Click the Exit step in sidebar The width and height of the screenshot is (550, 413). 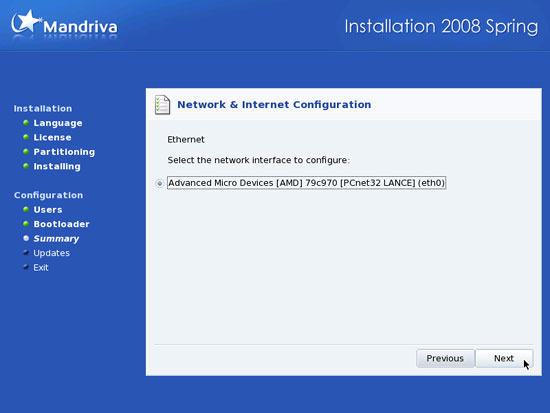coord(41,267)
